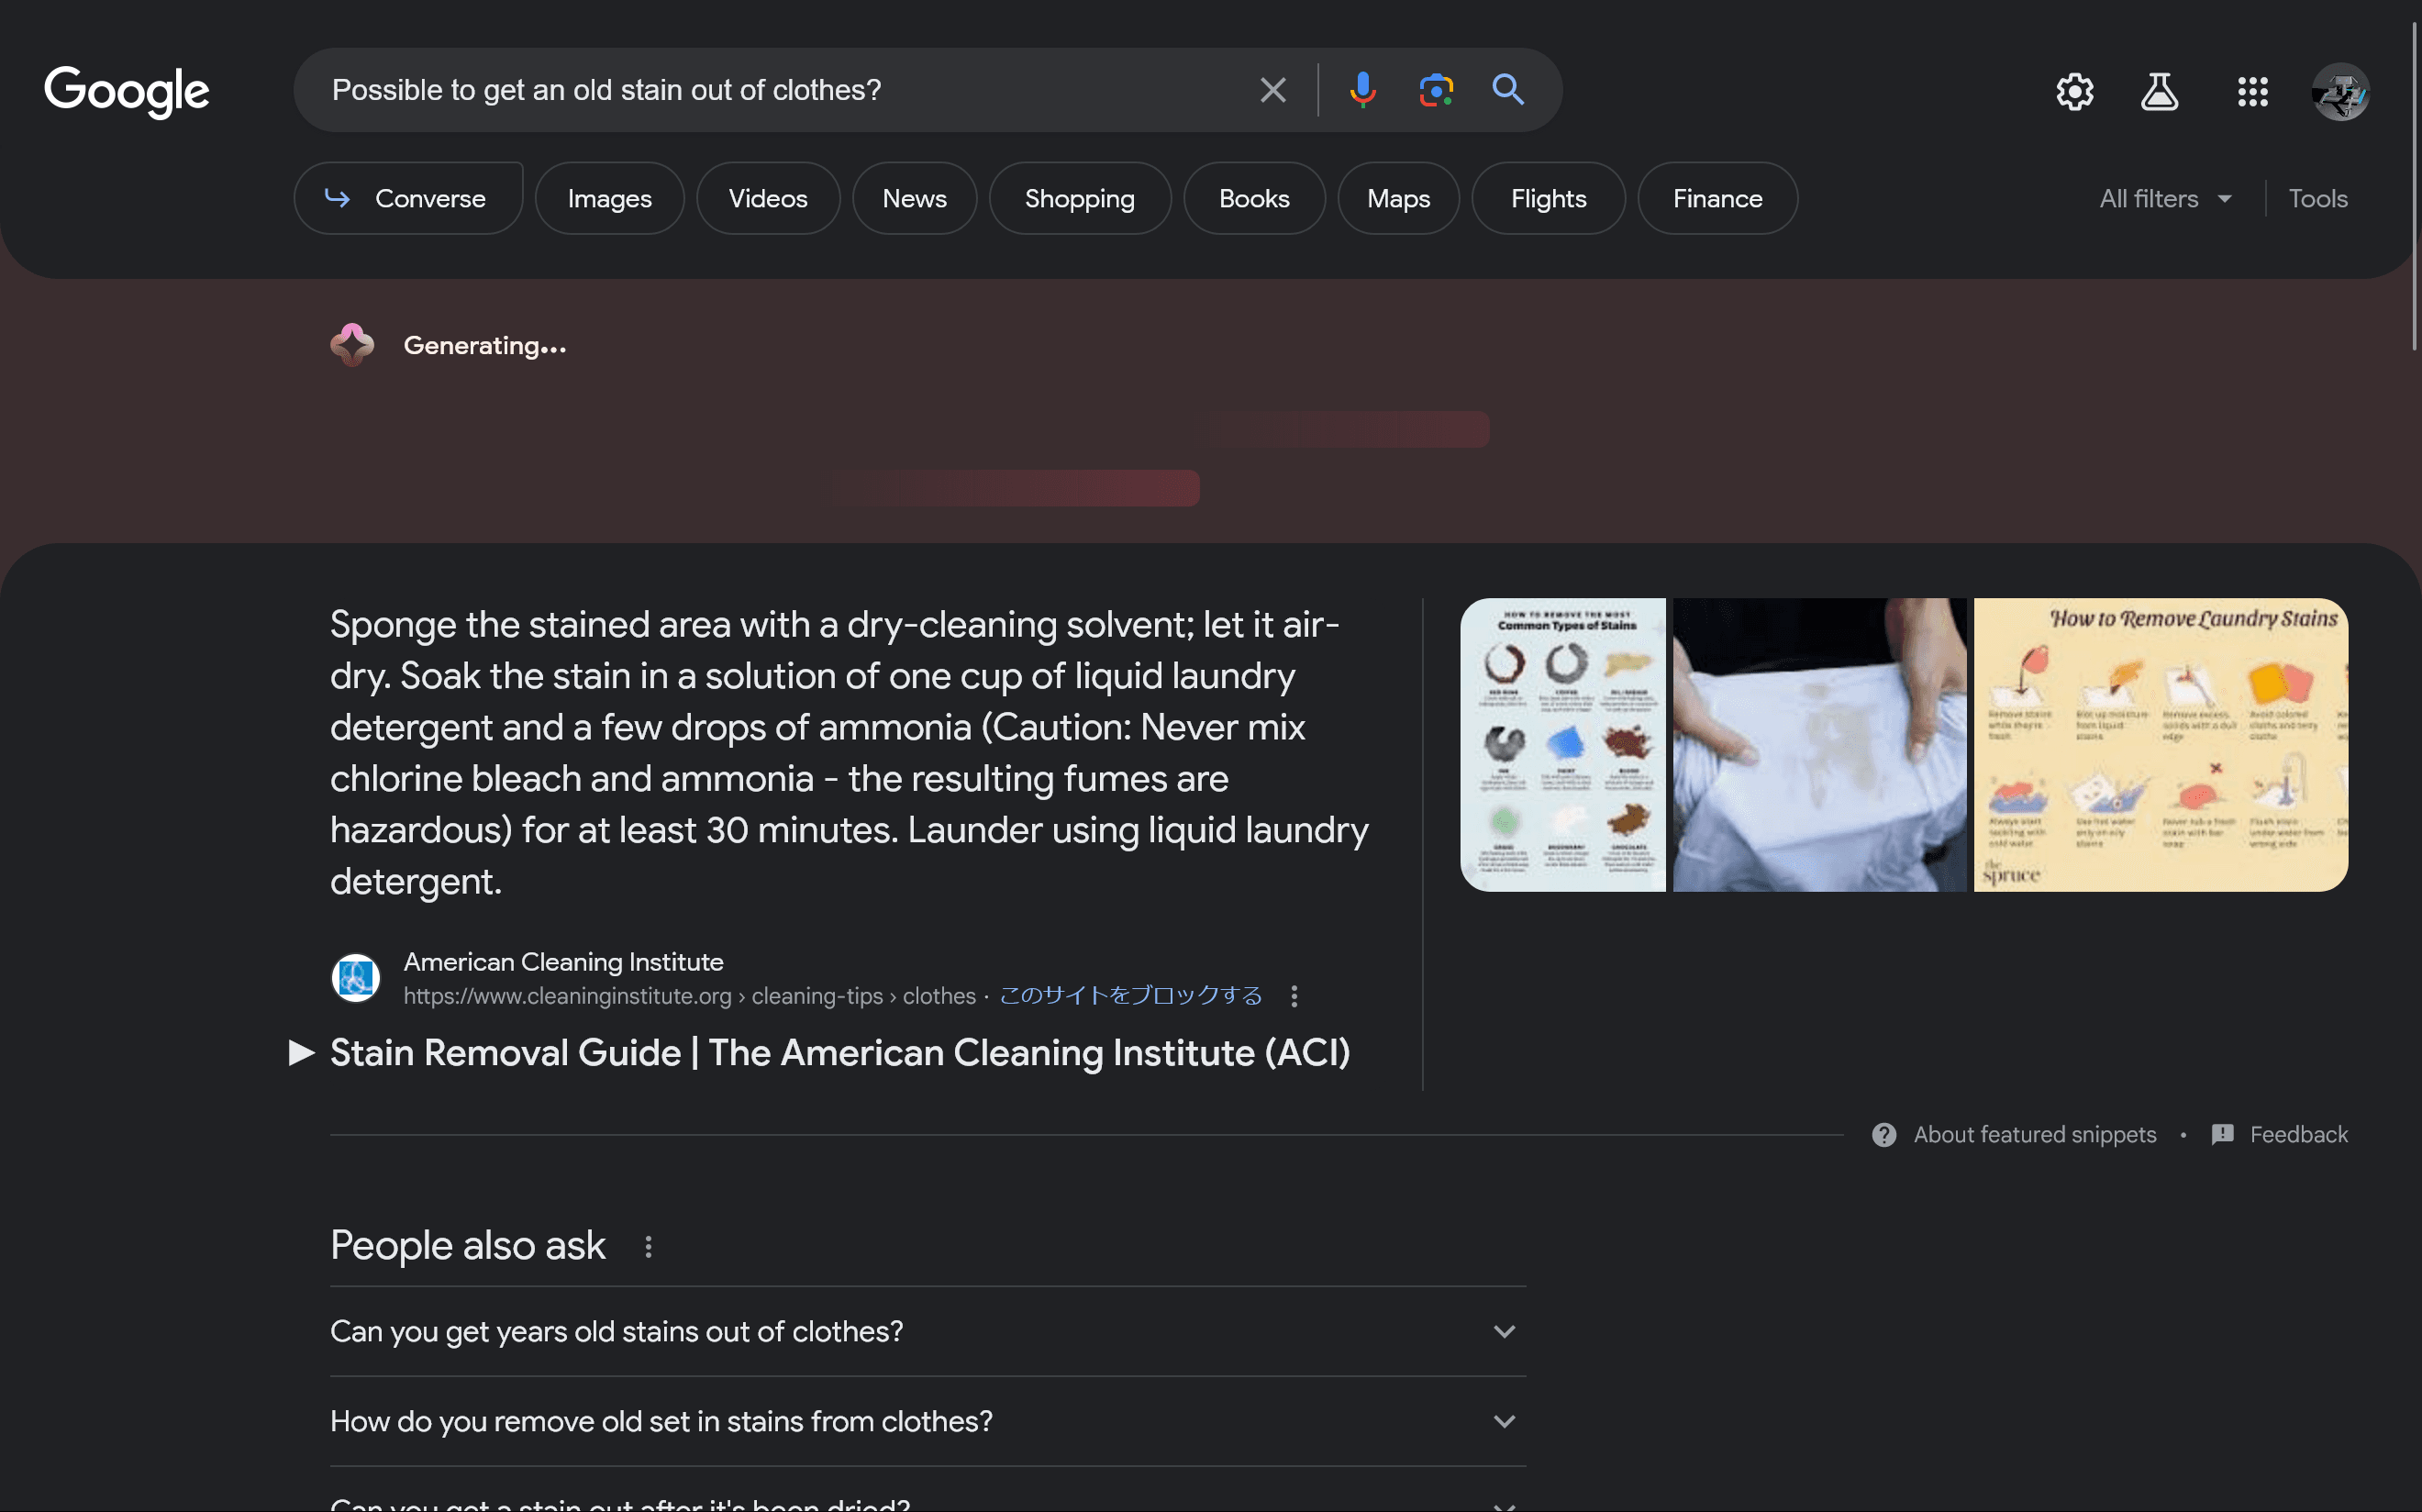Open the All filters dropdown

click(2165, 198)
